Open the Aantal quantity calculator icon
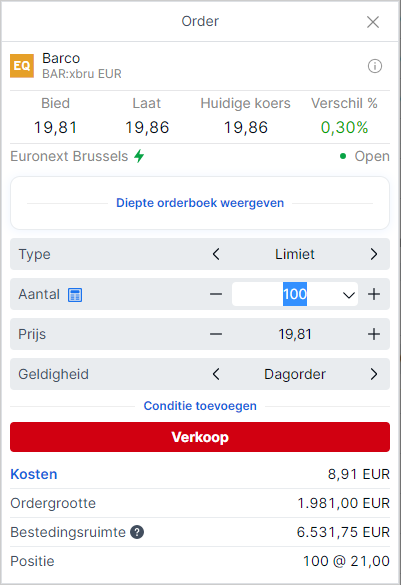Screen dimensions: 401x585 pos(75,295)
